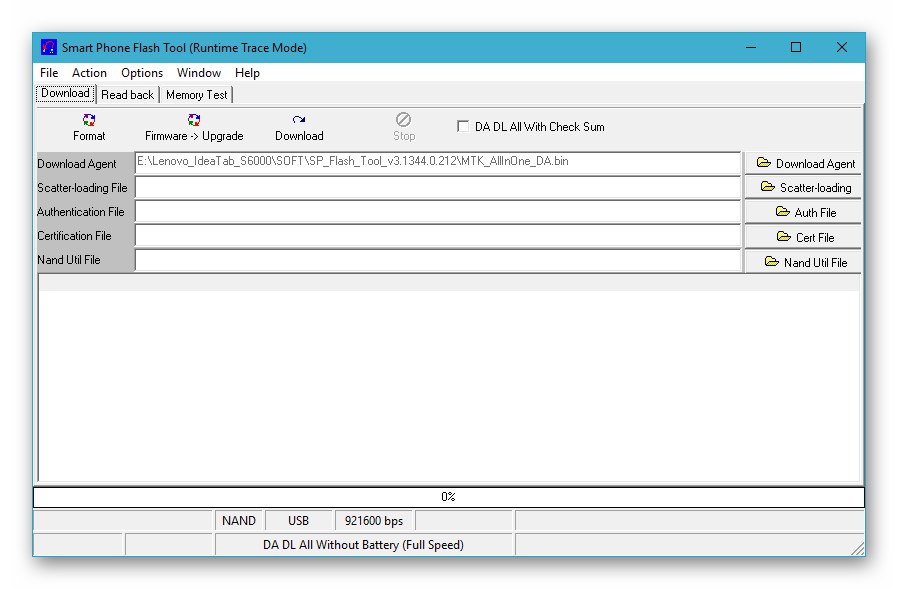
Task: Click the Auth File button
Action: 803,212
